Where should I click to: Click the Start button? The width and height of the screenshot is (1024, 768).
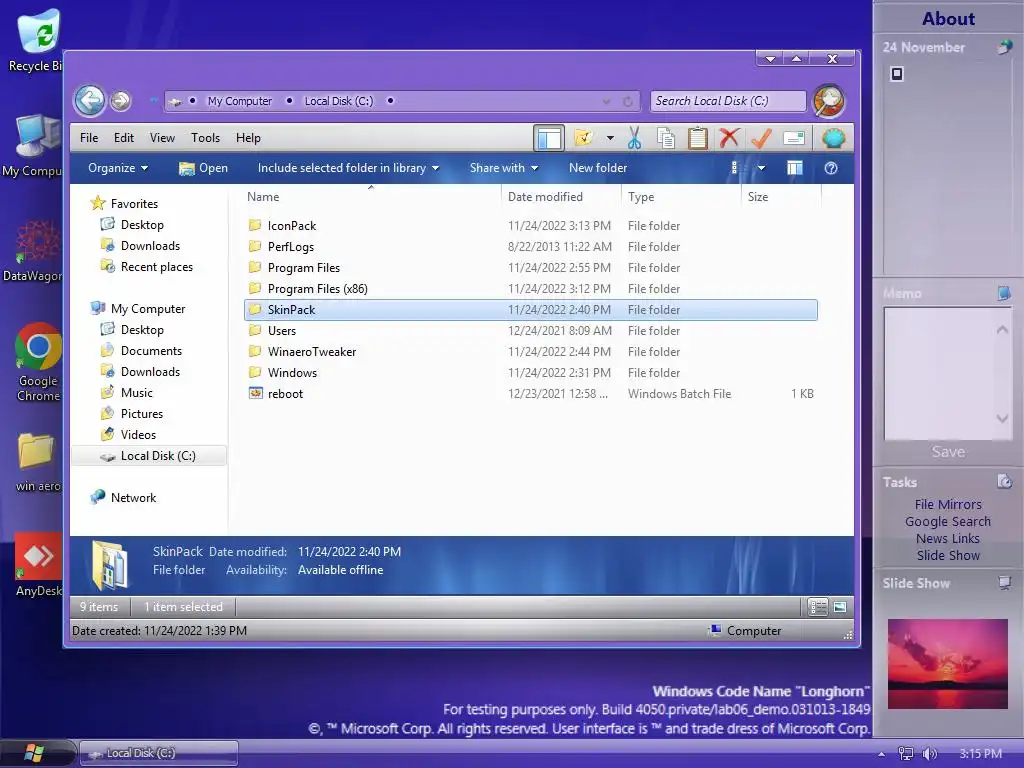pyautogui.click(x=33, y=754)
